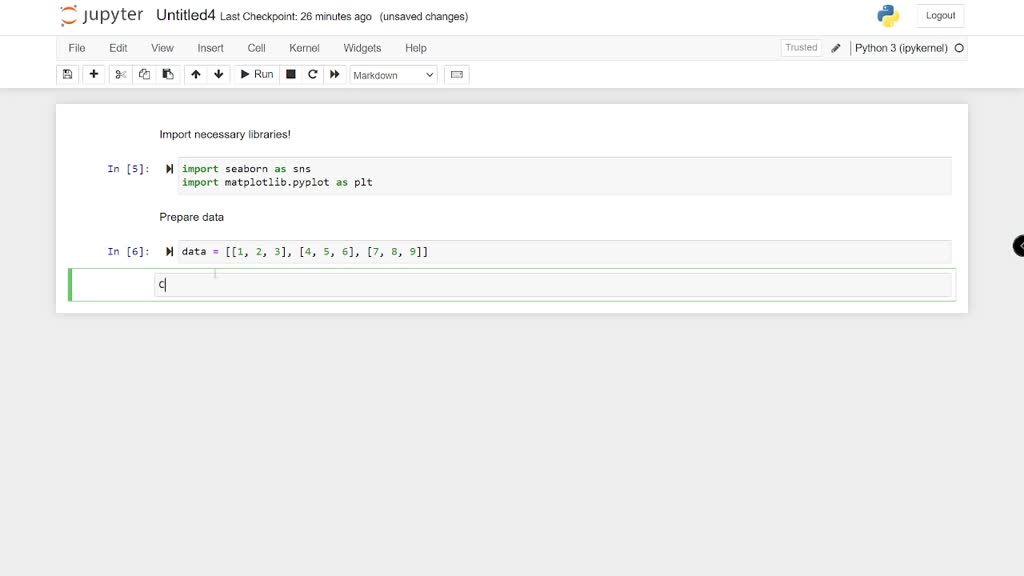The height and width of the screenshot is (576, 1024).
Task: Run the current cell
Action: click(257, 74)
